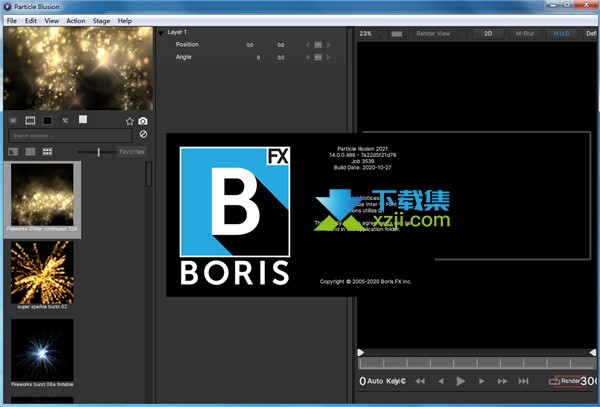Go to previous Position keyframe arrow
Screen dimensions: 600x407
pos(307,45)
